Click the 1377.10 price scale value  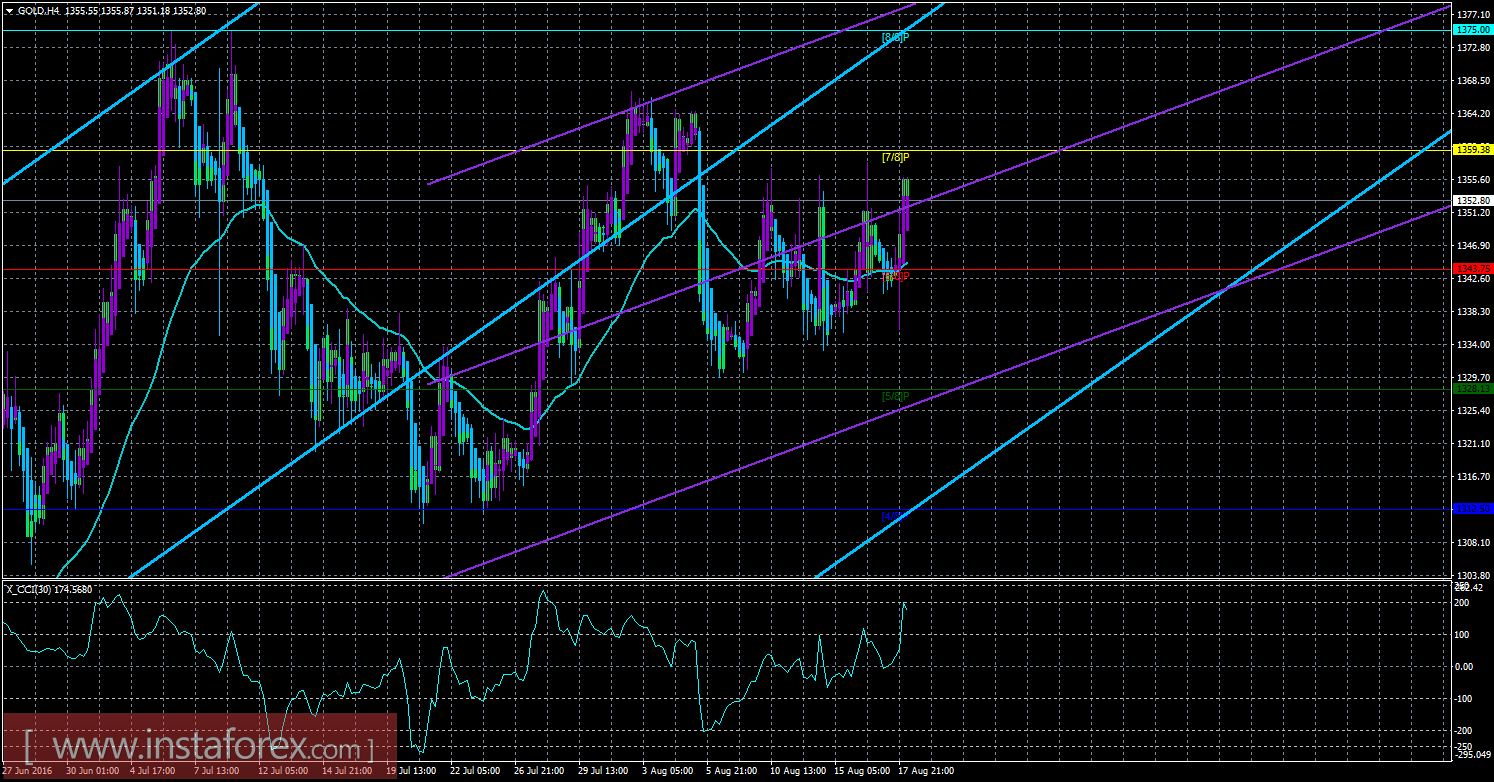tap(1474, 15)
